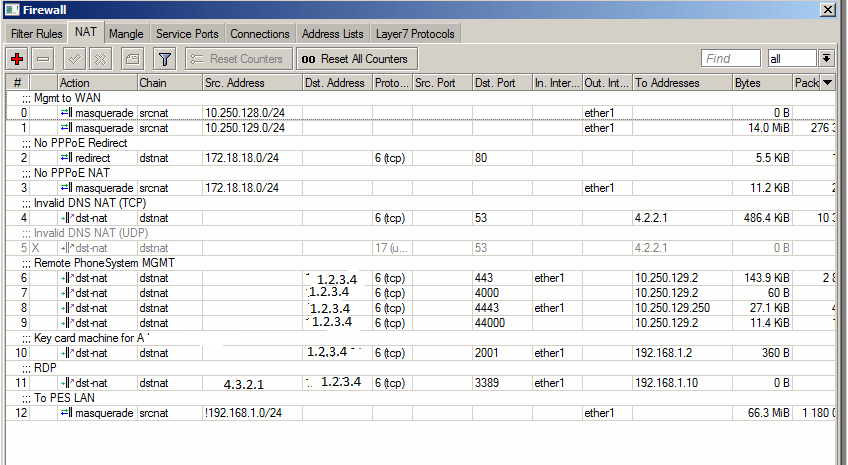This screenshot has width=848, height=465.
Task: Disable rule using X toolbar button
Action: (x=100, y=59)
